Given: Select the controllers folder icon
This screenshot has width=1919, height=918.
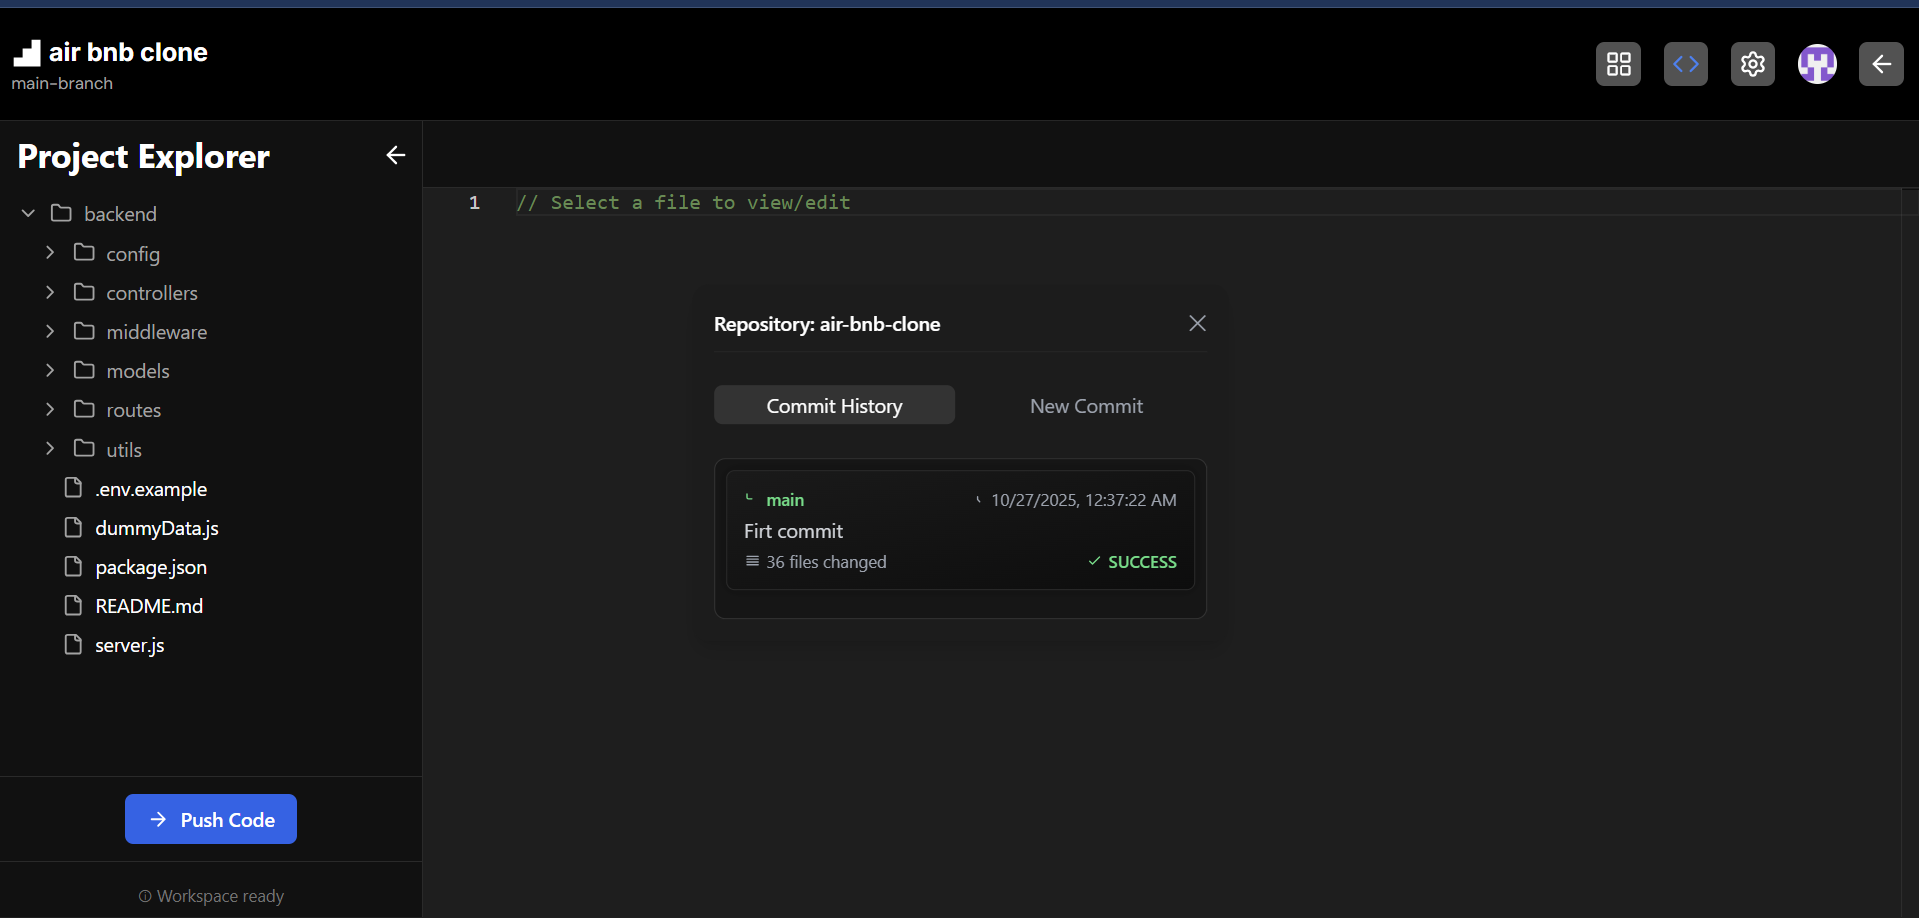Looking at the screenshot, I should coord(84,292).
